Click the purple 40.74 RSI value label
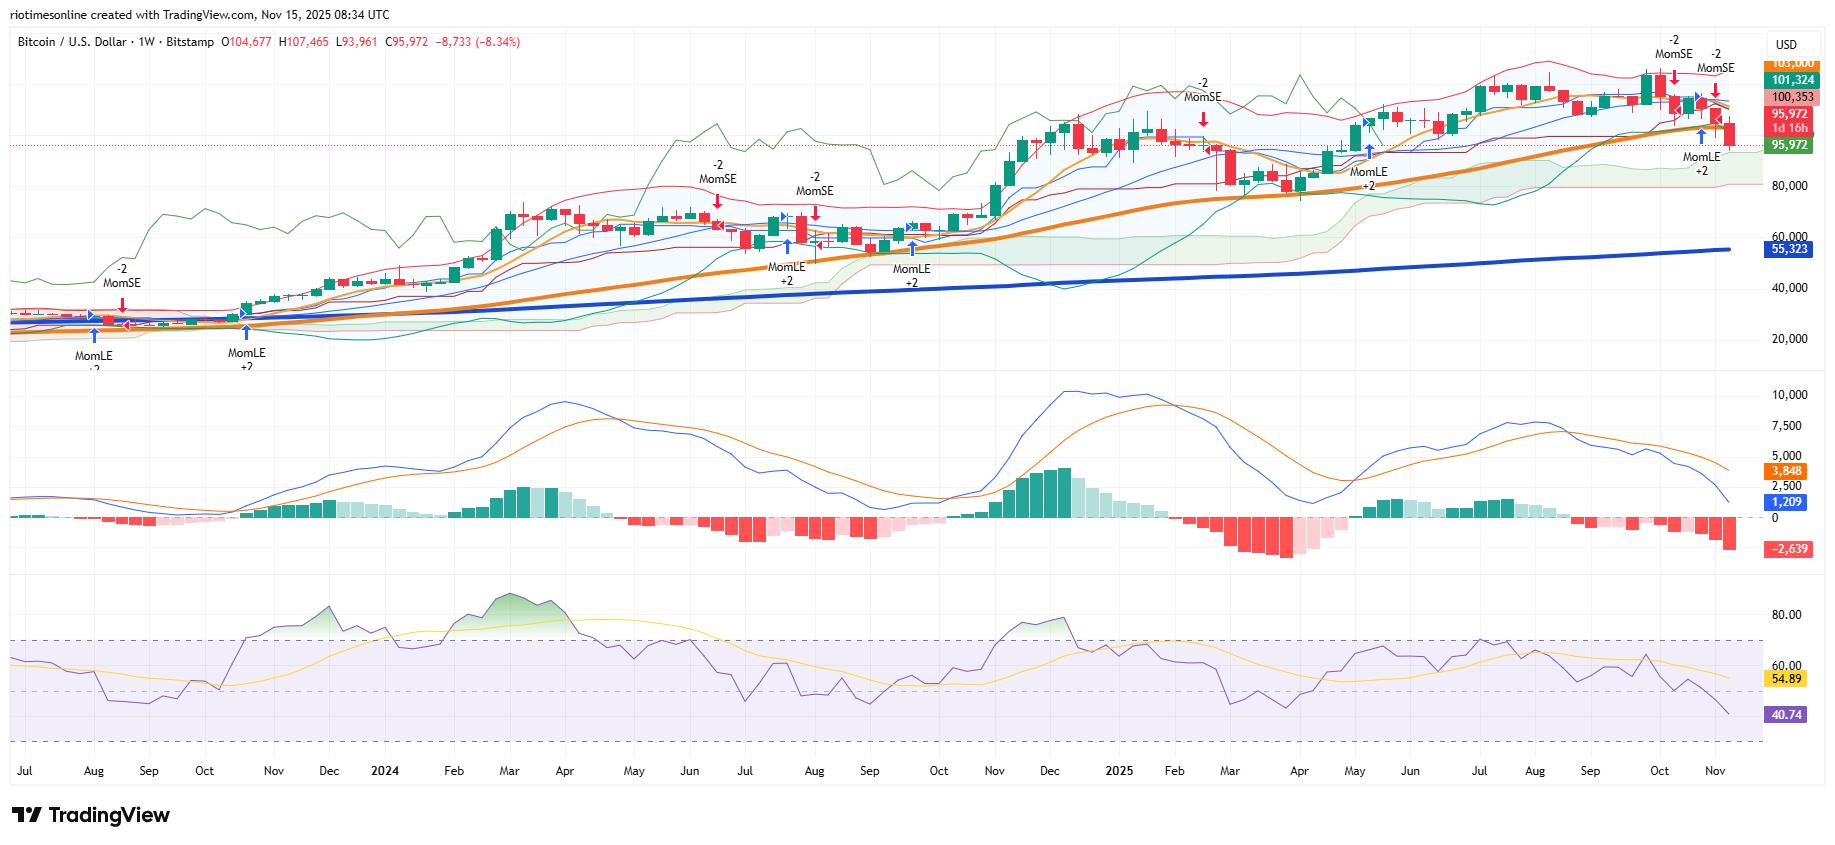This screenshot has width=1835, height=845. [1786, 715]
